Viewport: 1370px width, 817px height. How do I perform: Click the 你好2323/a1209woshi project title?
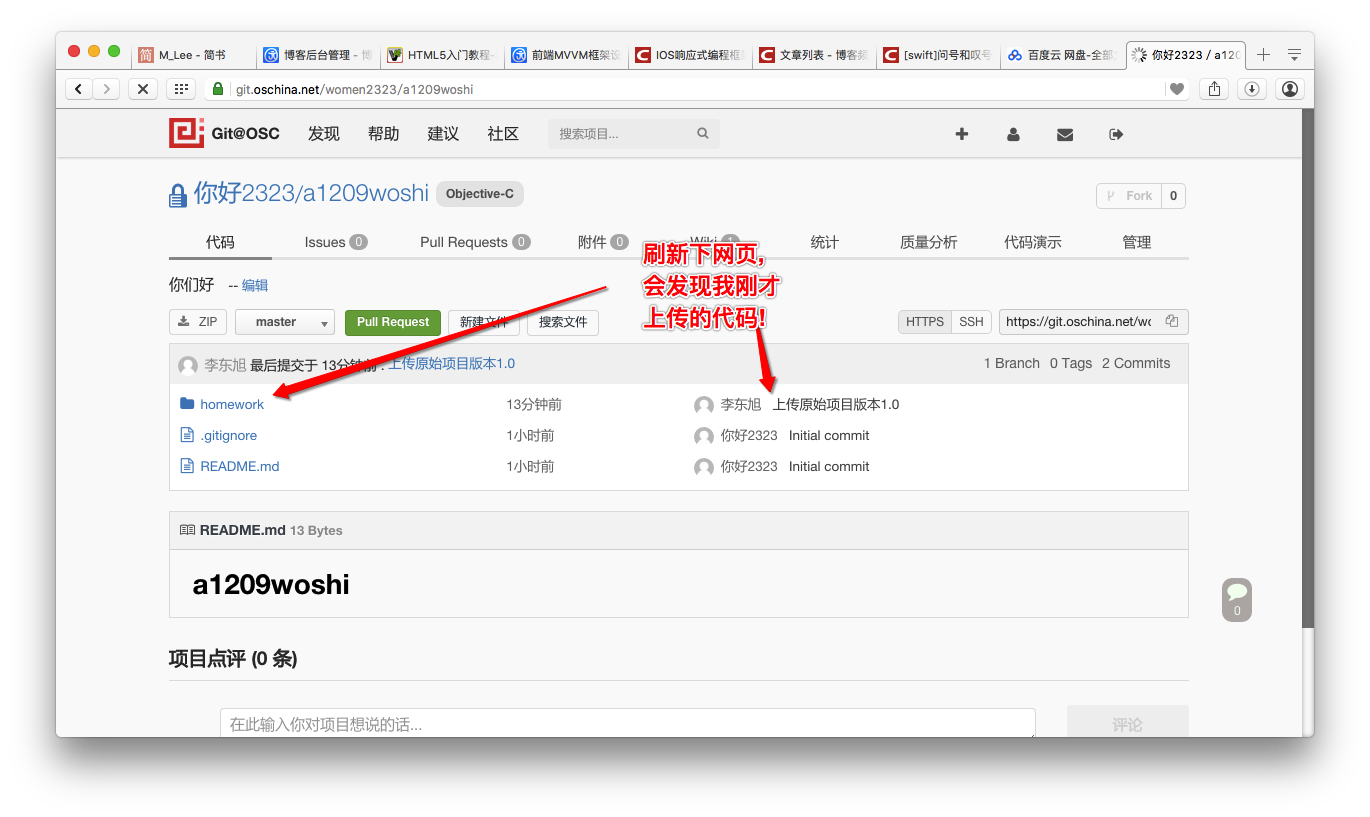tap(311, 193)
